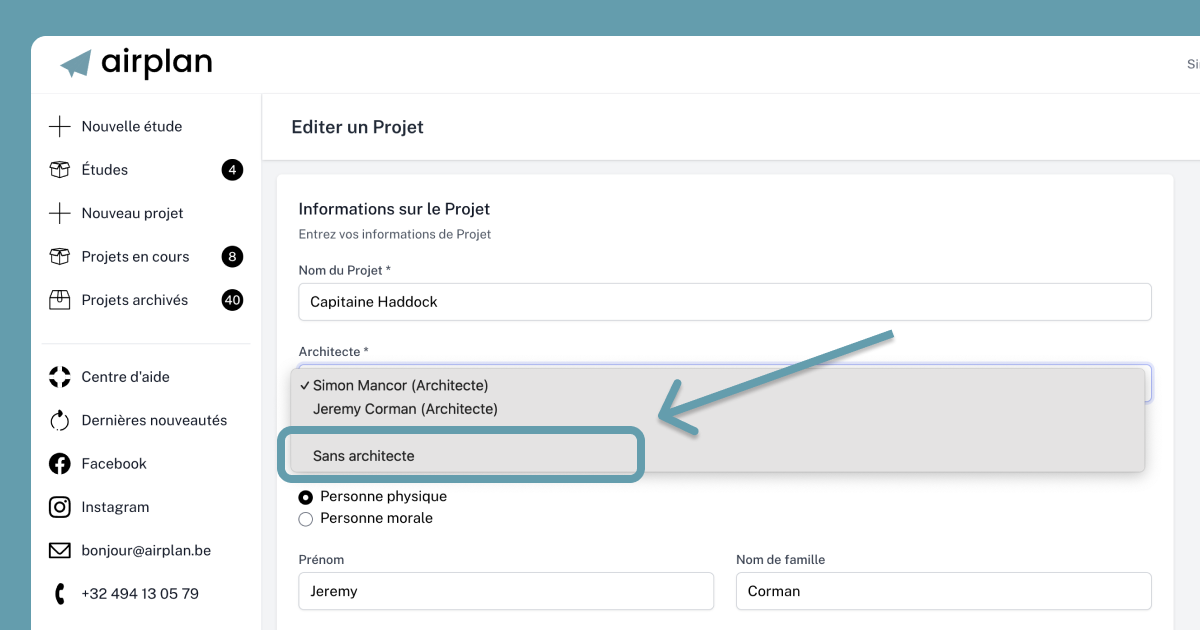The height and width of the screenshot is (630, 1200).
Task: Click the Nom du Projet field with Capitaine Haddock
Action: click(725, 302)
